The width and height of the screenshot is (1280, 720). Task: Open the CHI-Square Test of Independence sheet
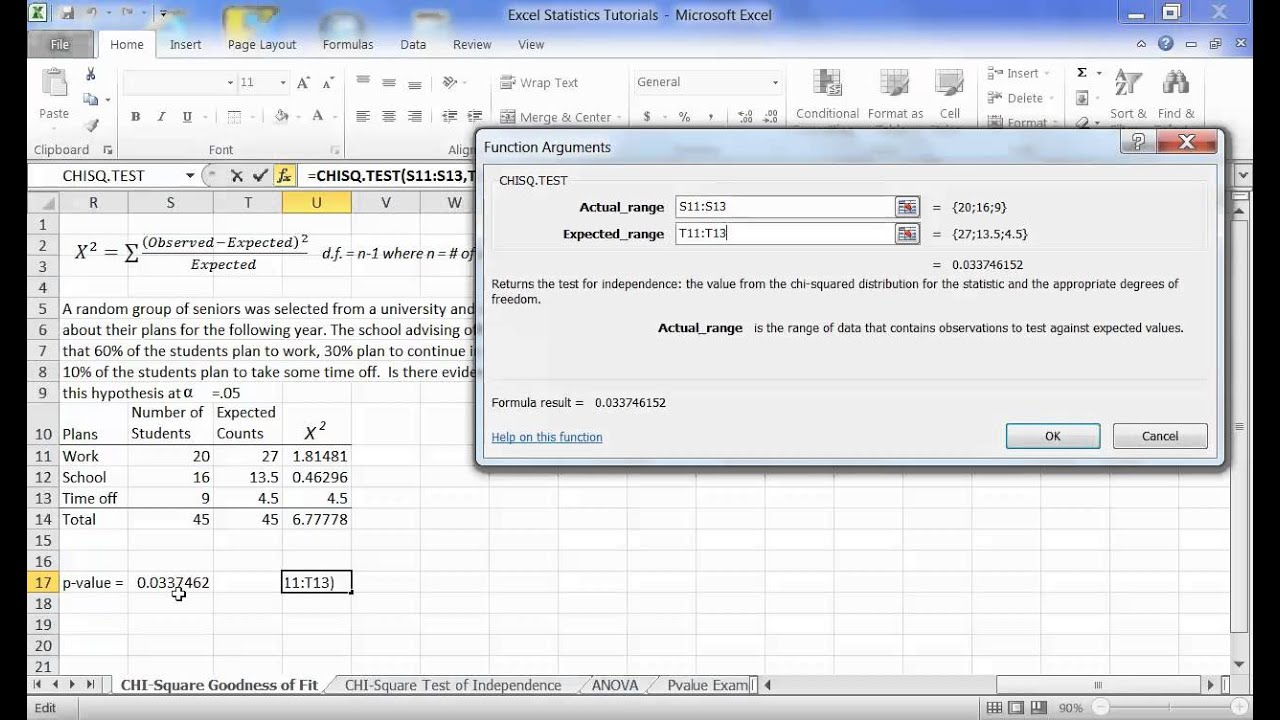point(453,685)
